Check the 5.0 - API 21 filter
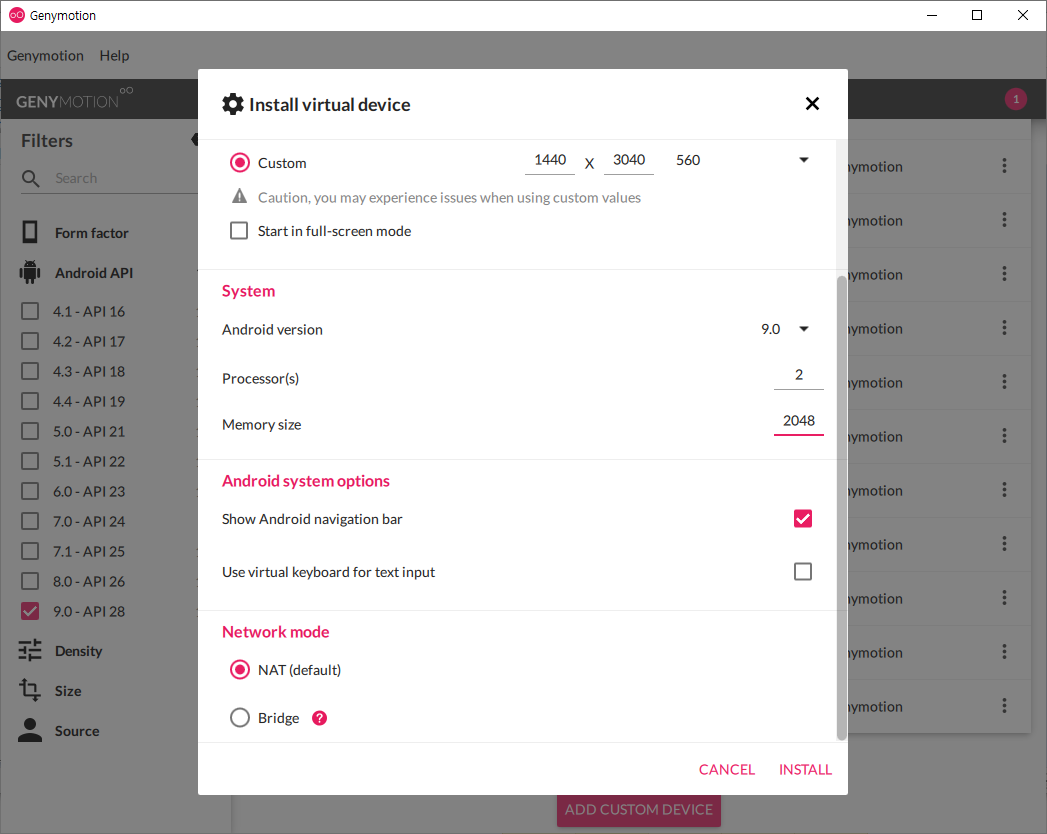The width and height of the screenshot is (1047, 834). tap(30, 431)
